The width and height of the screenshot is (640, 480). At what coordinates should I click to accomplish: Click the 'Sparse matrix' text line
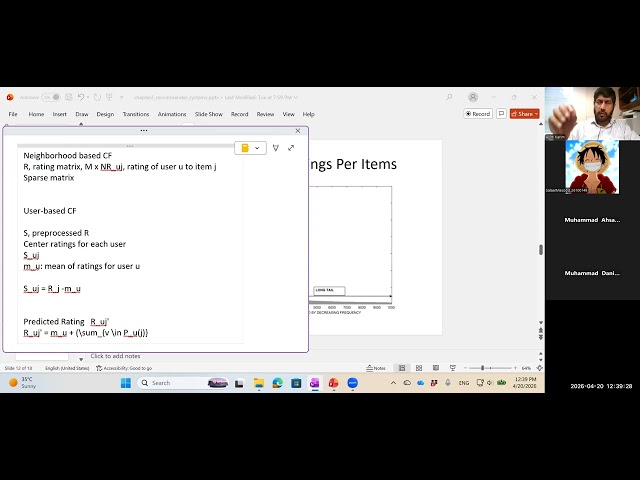[49, 178]
